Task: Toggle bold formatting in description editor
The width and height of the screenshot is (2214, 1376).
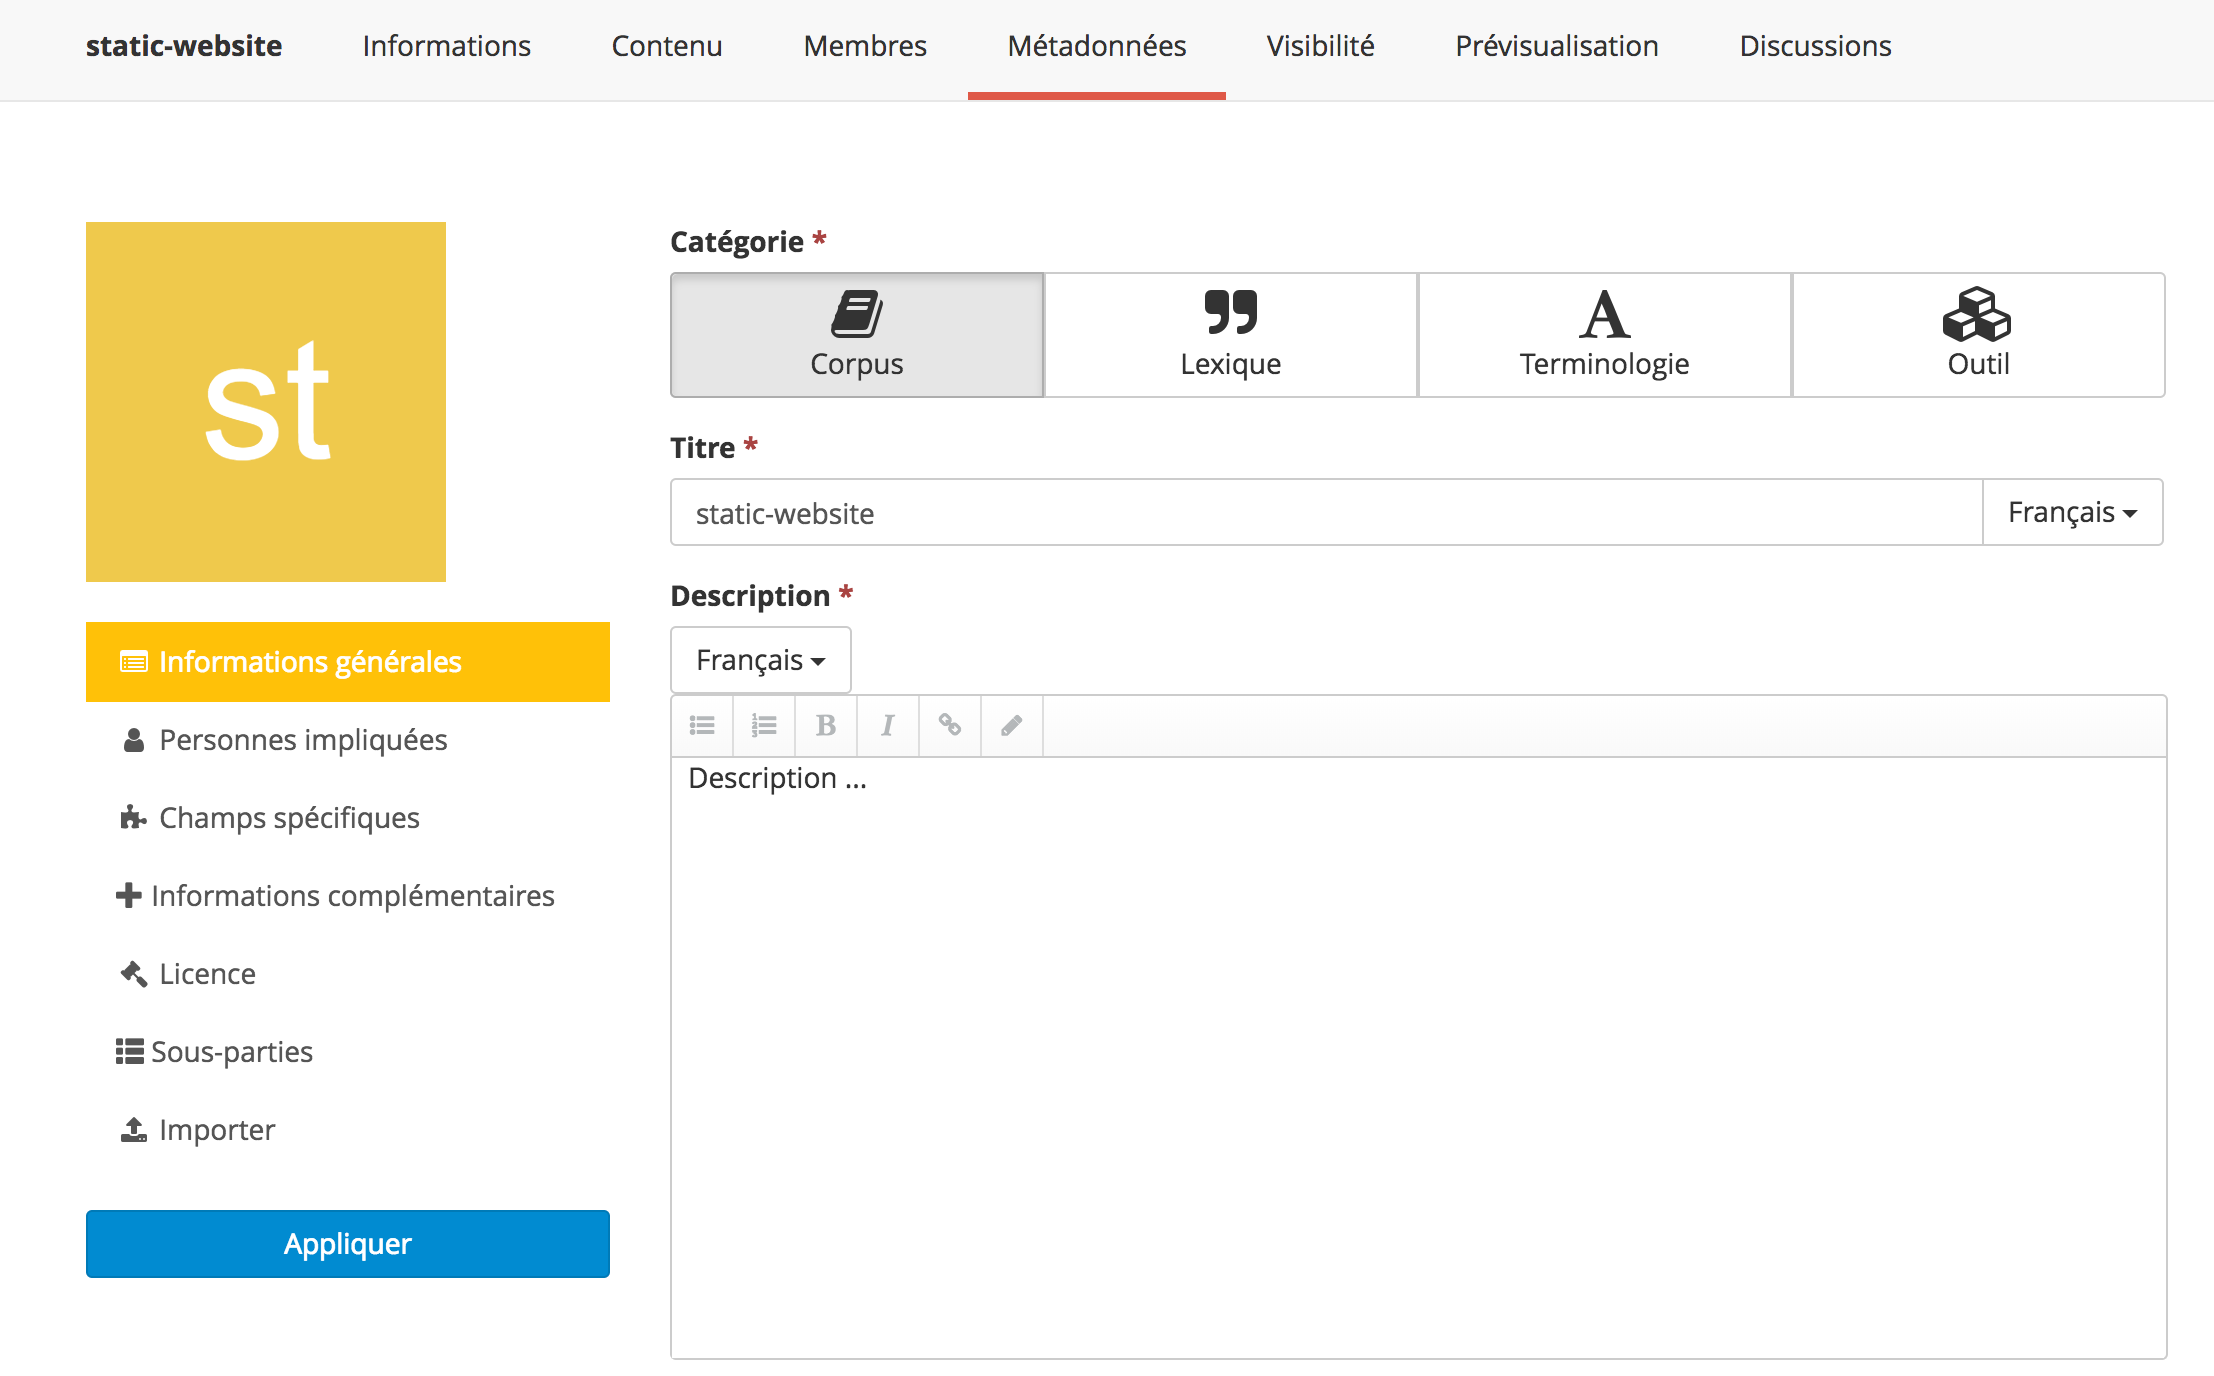Action: (826, 725)
